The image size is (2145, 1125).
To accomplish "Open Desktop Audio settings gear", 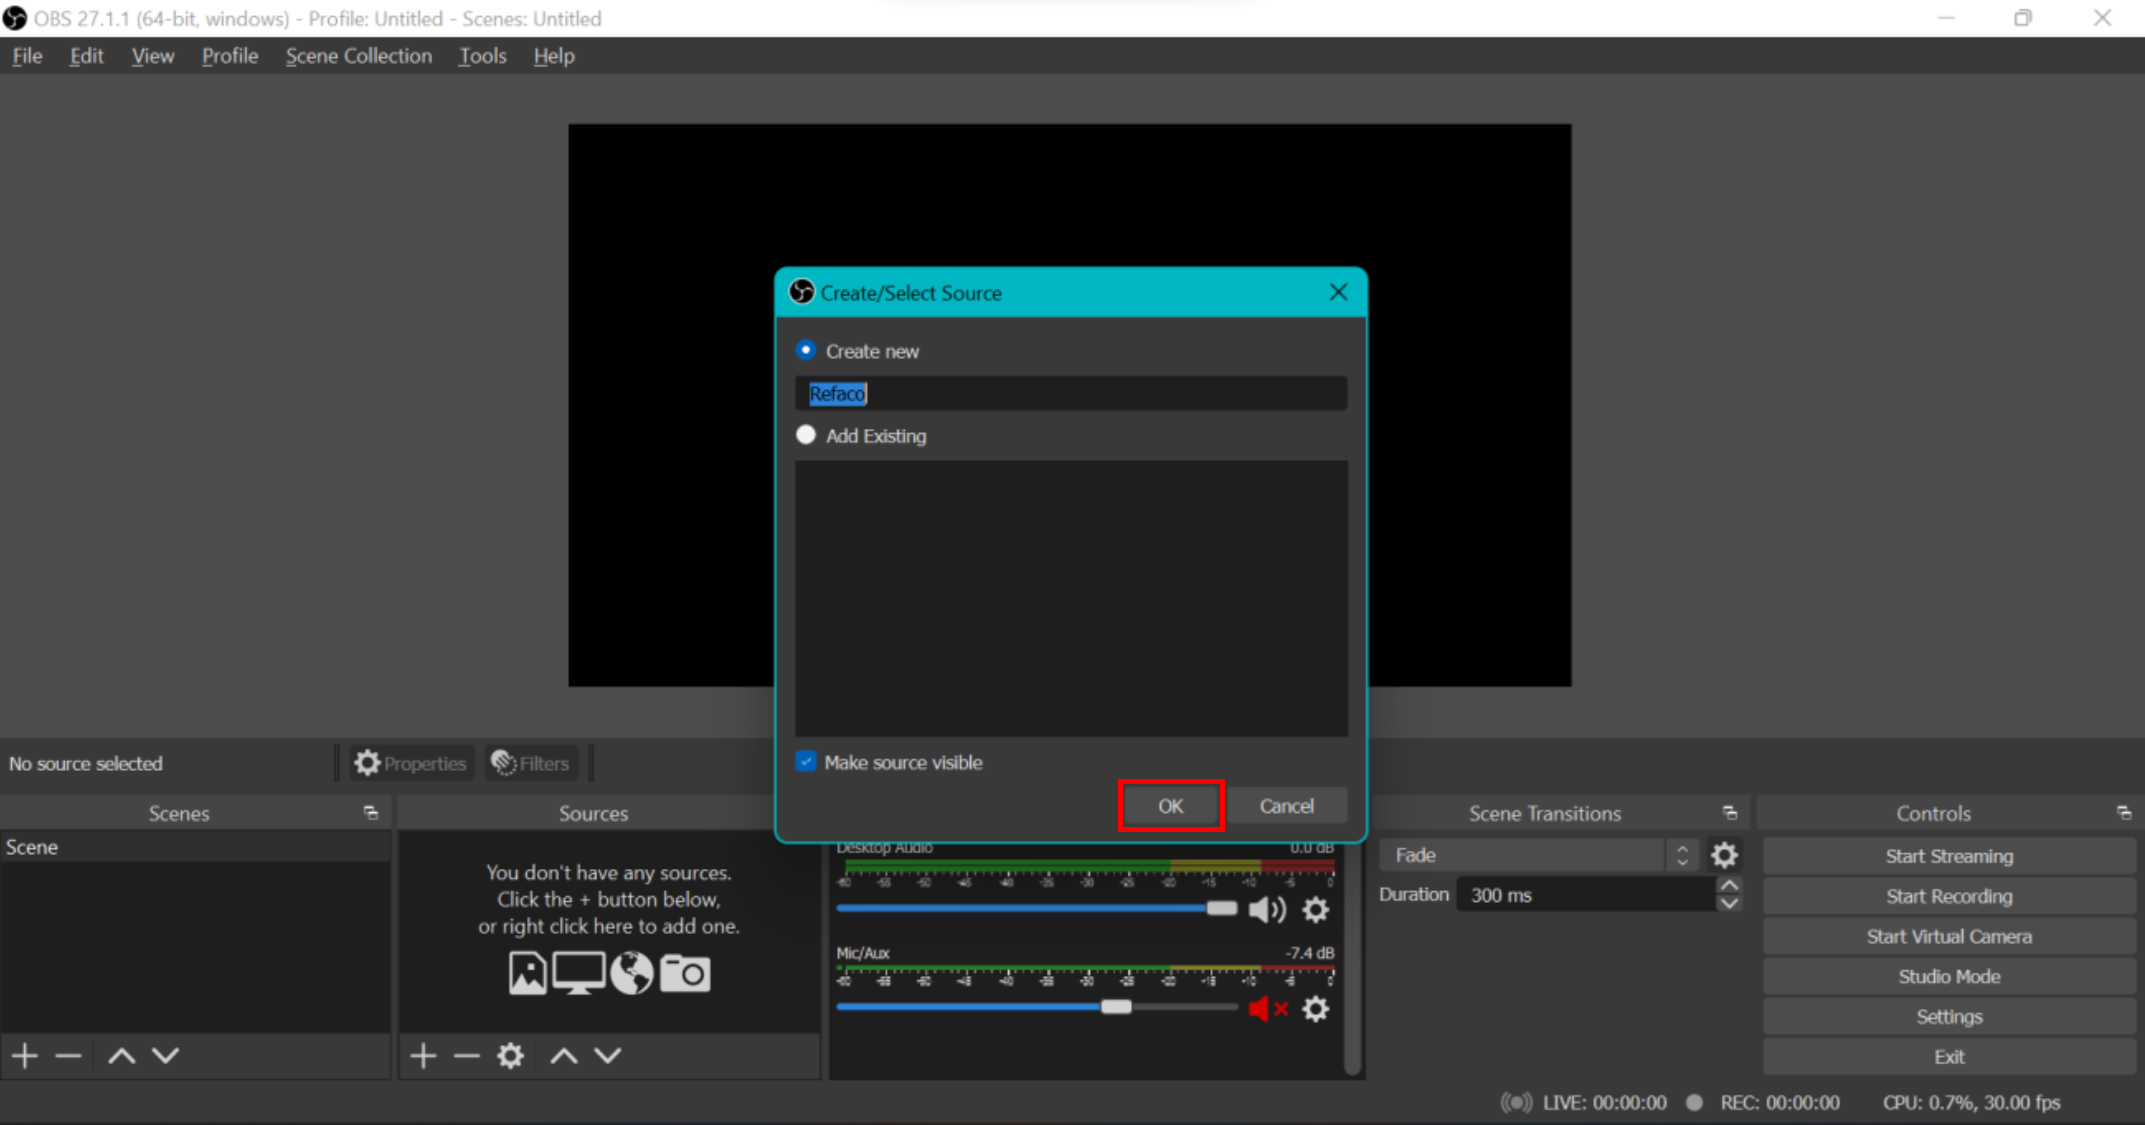I will tap(1316, 909).
